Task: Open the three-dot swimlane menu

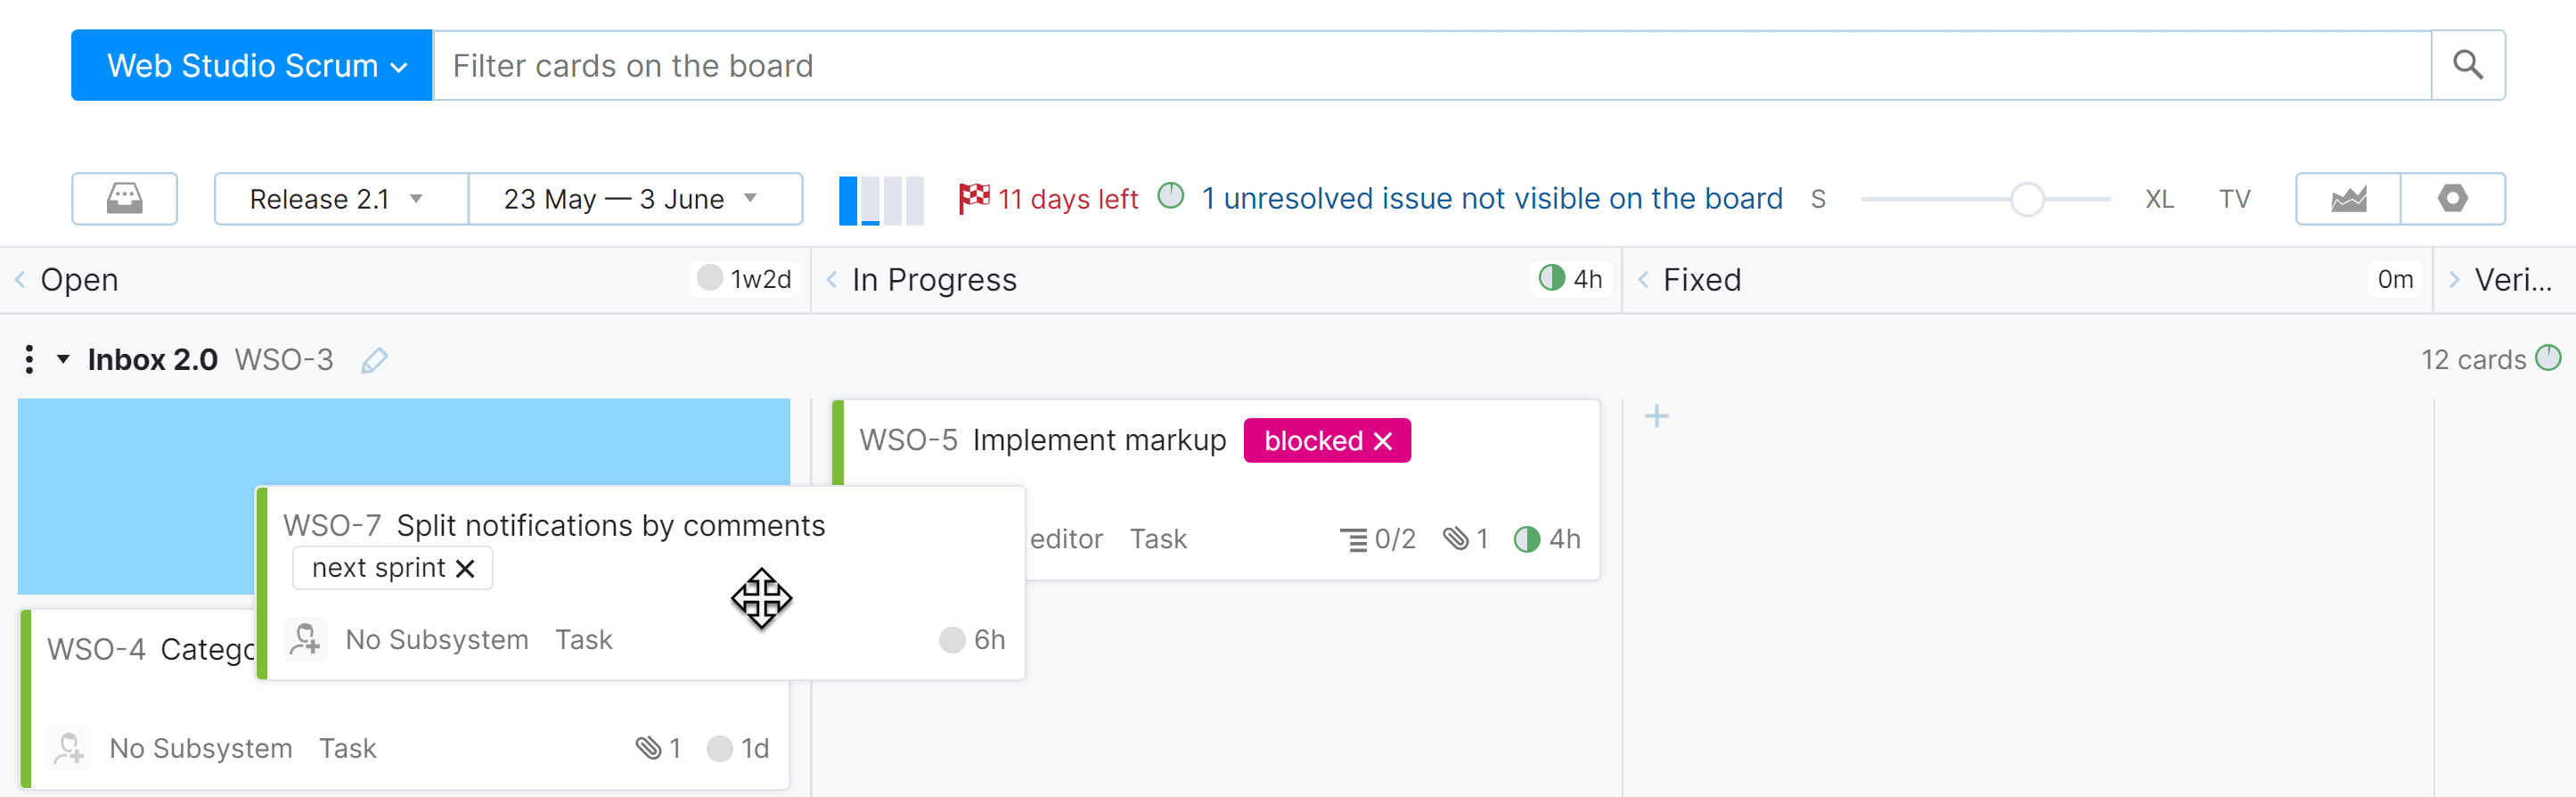Action: [29, 359]
